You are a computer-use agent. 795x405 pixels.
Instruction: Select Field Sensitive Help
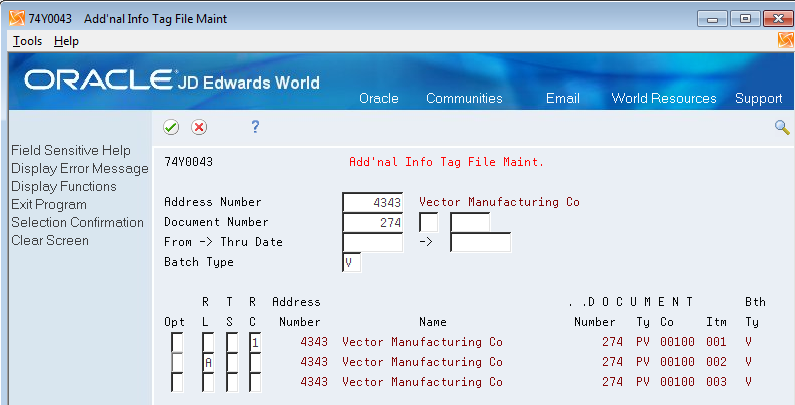[71, 151]
